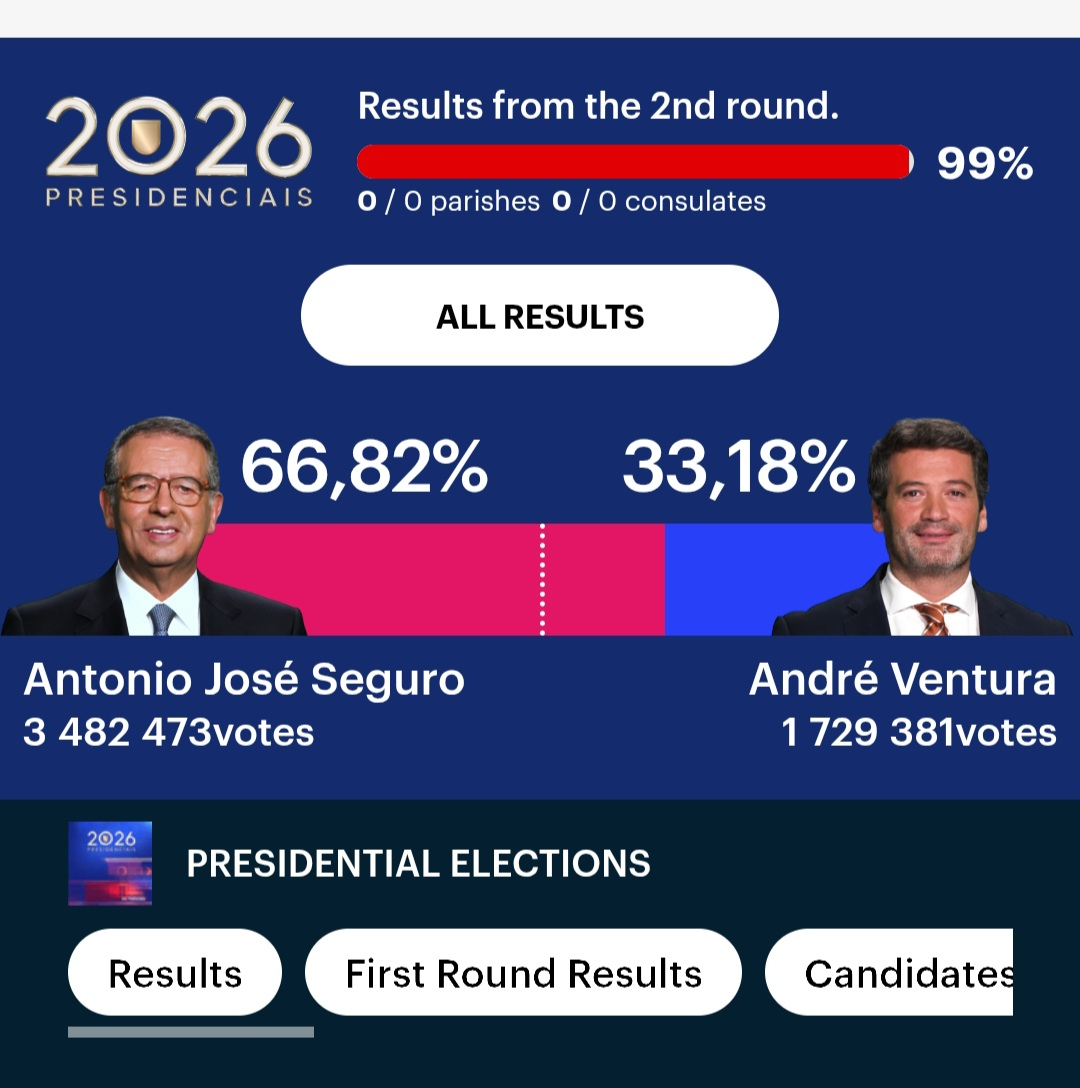Image resolution: width=1080 pixels, height=1088 pixels.
Task: Switch to the First Round Results tab
Action: (x=523, y=973)
